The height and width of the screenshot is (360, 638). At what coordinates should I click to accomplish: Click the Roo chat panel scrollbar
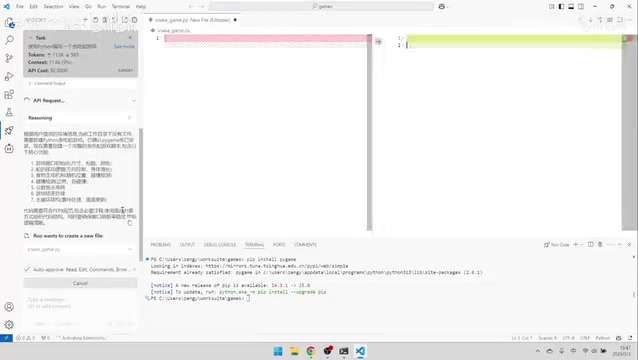click(141, 183)
